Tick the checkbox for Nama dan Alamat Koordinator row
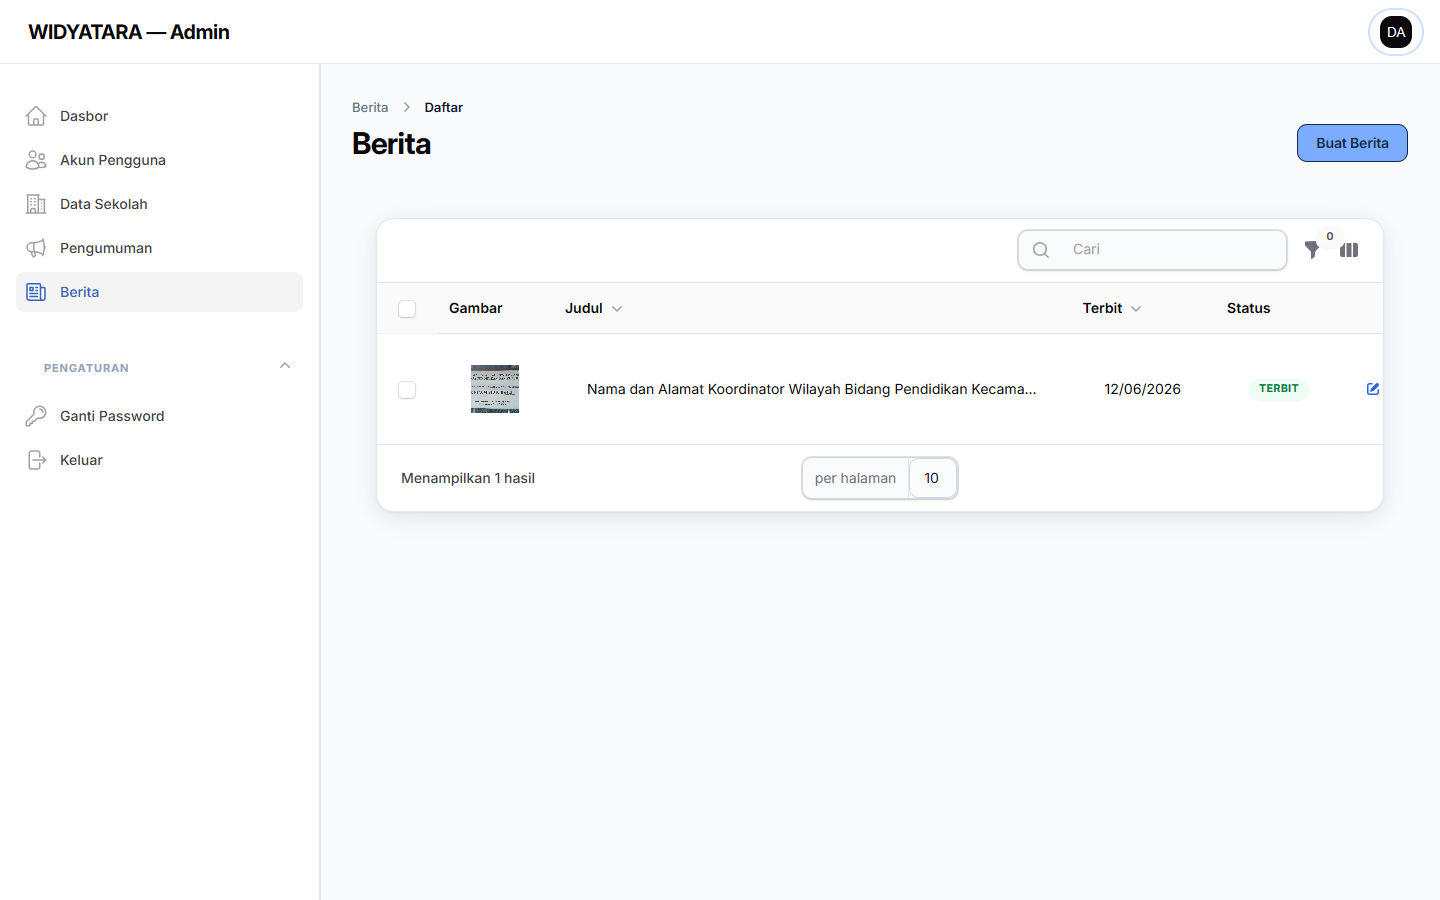1440x900 pixels. (407, 390)
